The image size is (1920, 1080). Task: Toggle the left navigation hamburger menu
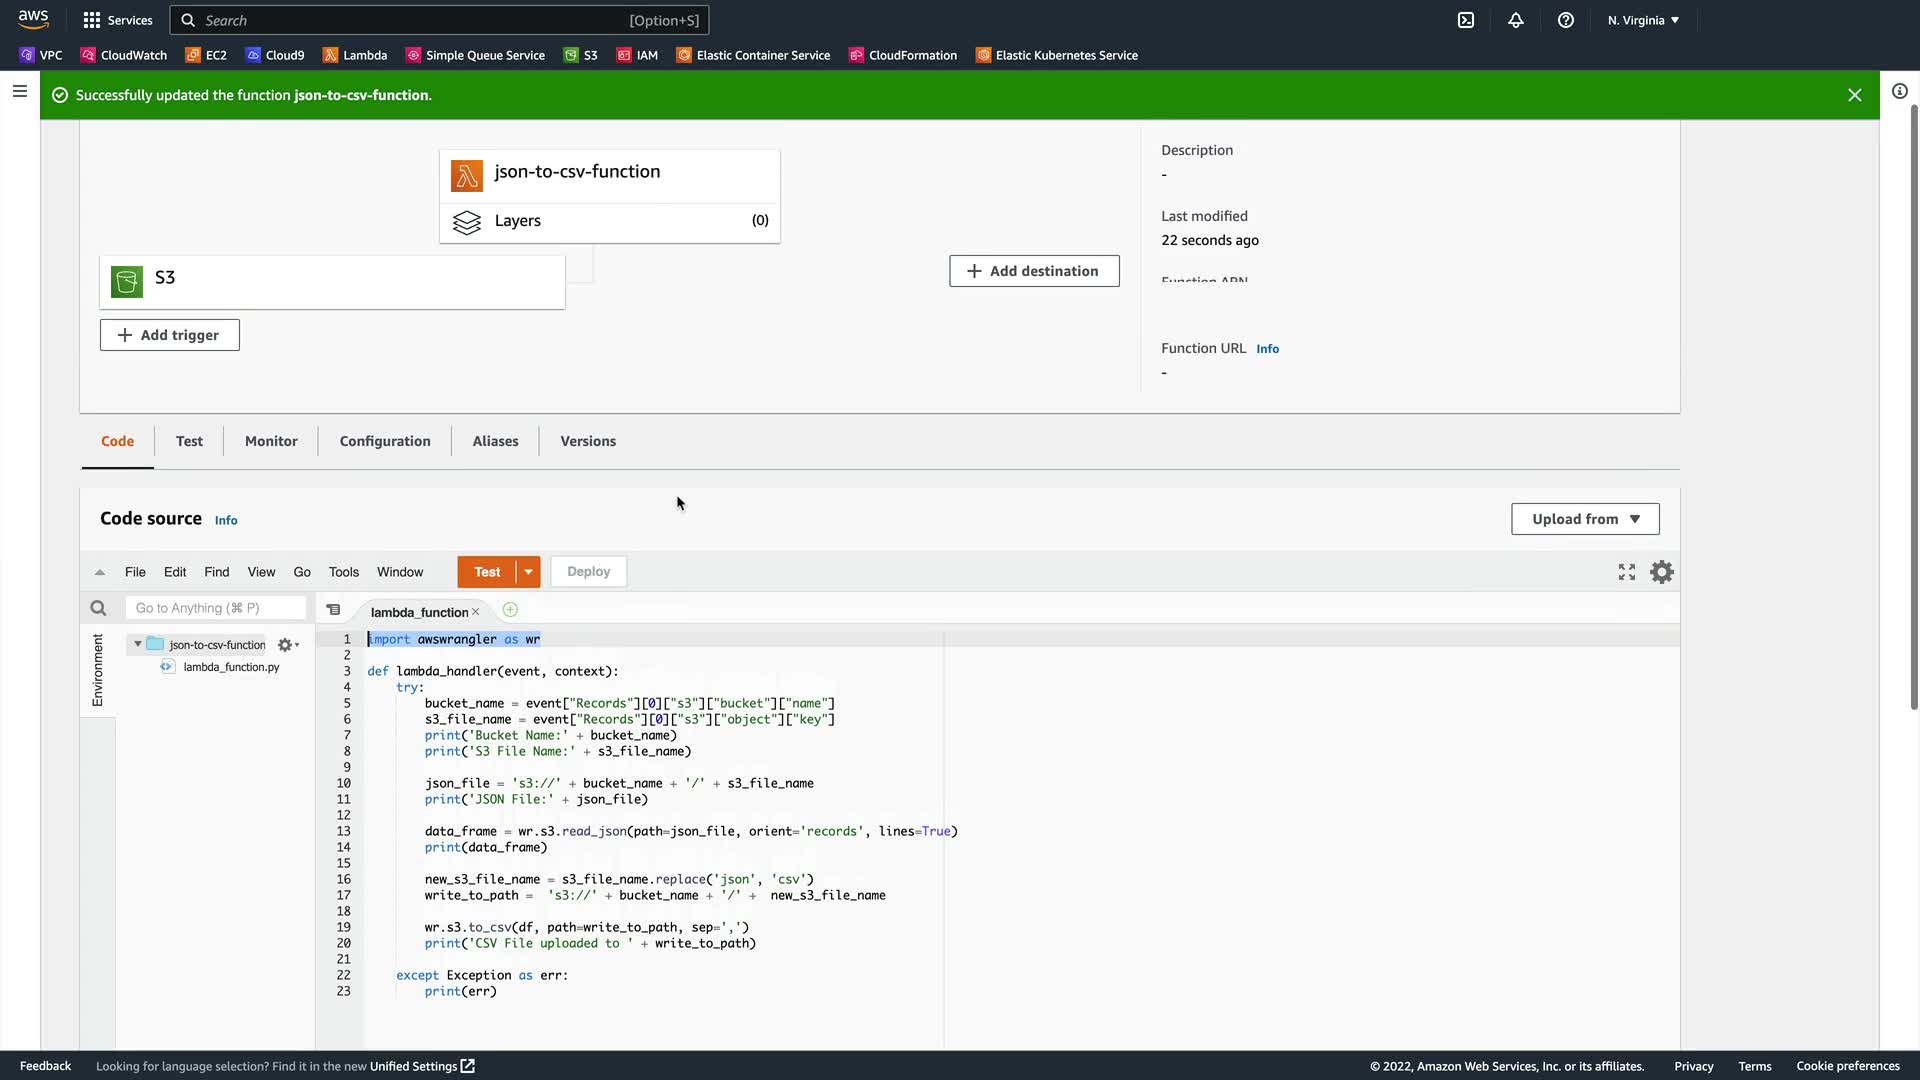pyautogui.click(x=19, y=91)
